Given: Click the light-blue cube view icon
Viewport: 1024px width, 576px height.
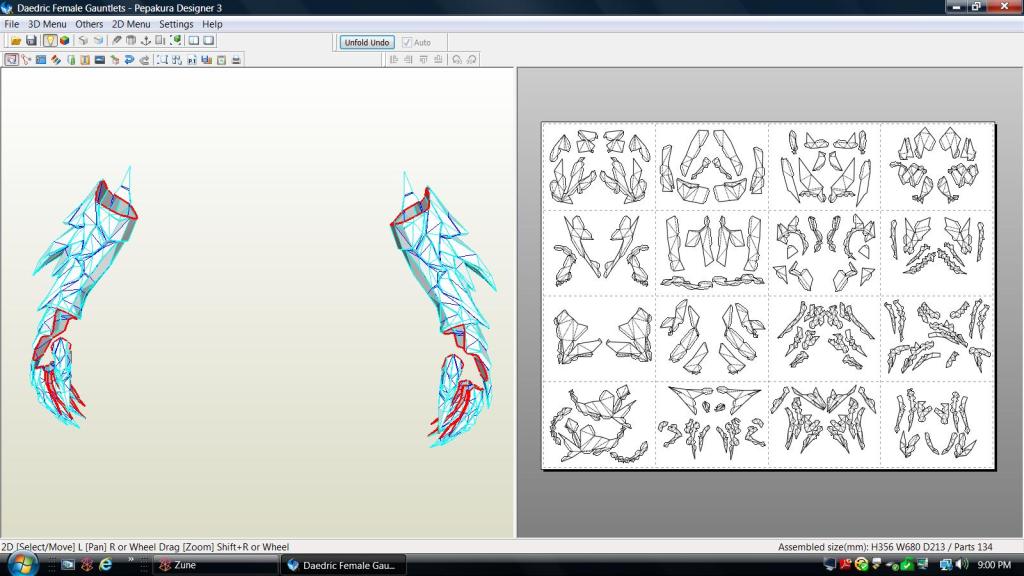Looking at the screenshot, I should 98,40.
